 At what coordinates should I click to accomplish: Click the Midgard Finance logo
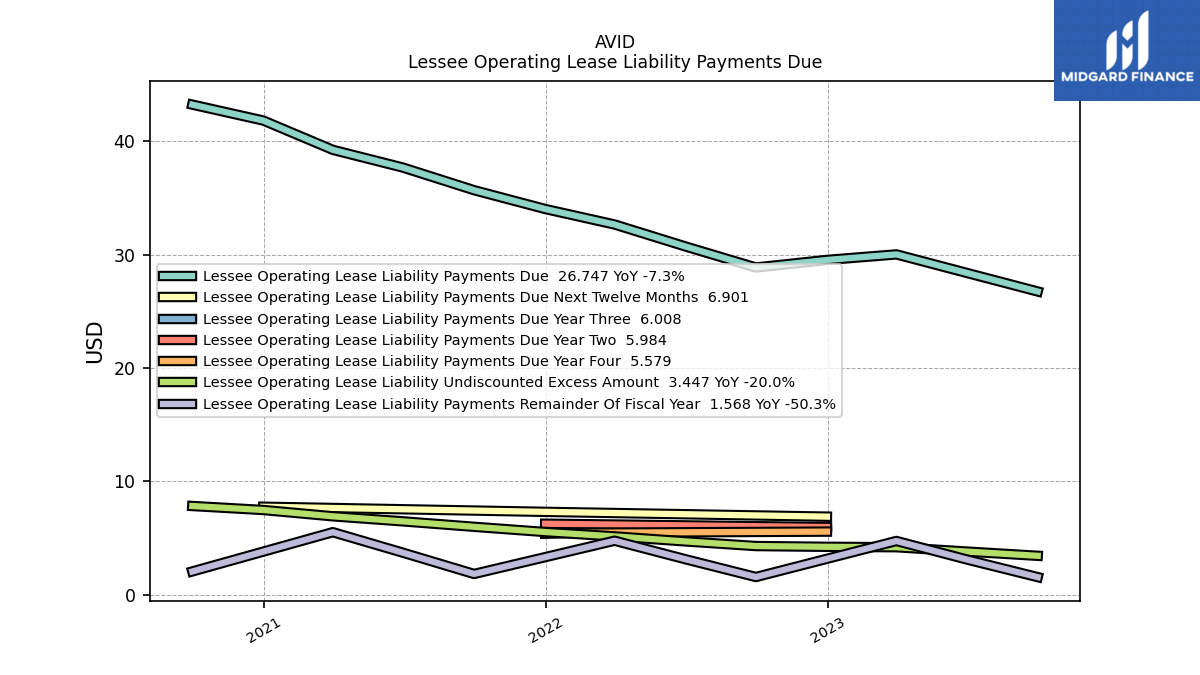(x=1127, y=50)
